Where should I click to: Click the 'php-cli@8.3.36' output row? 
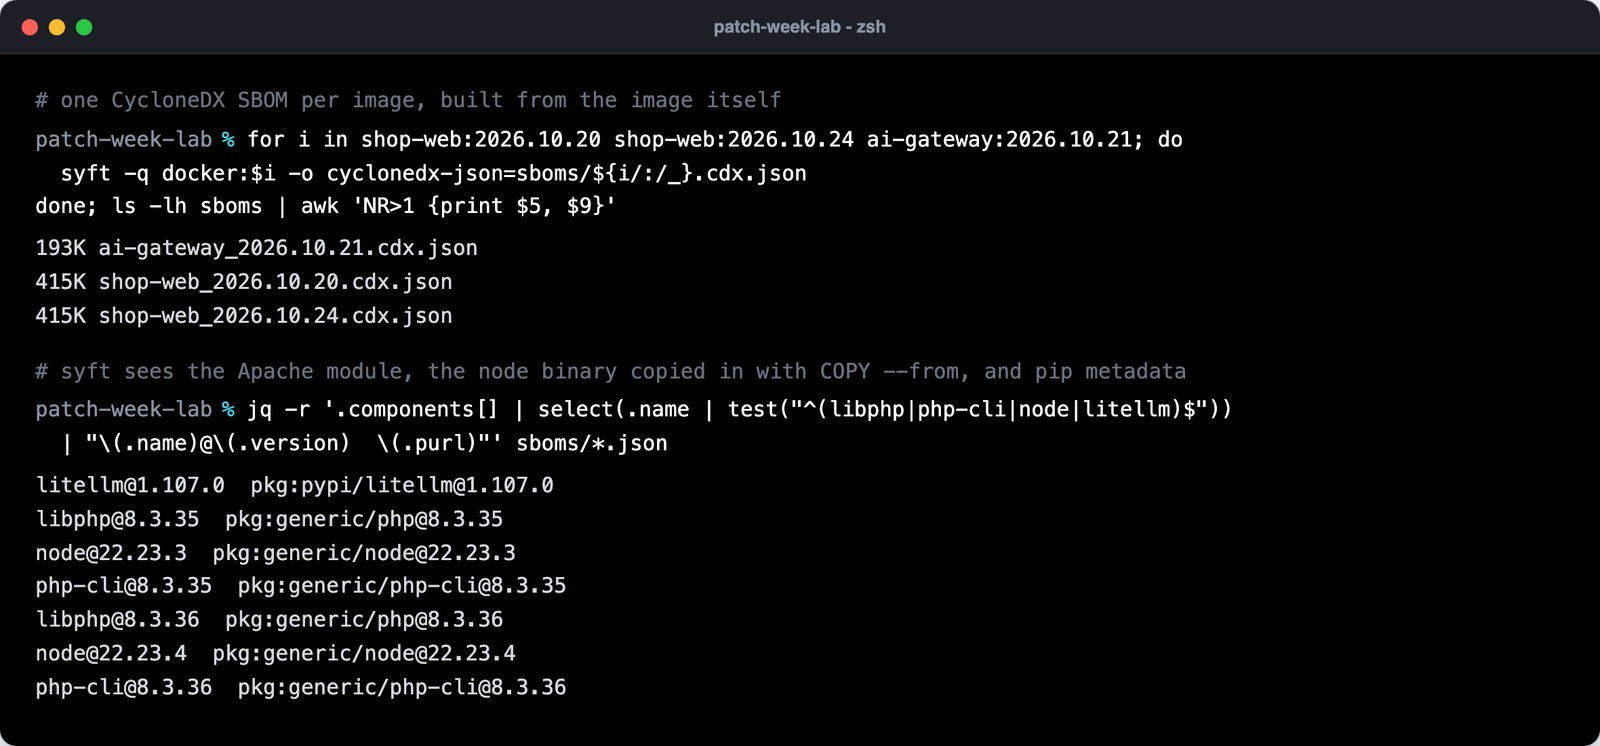click(300, 687)
